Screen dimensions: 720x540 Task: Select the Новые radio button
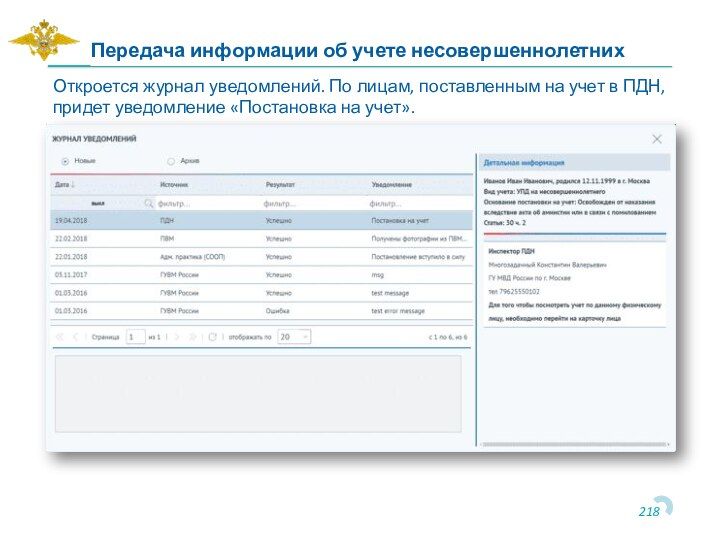click(x=66, y=160)
